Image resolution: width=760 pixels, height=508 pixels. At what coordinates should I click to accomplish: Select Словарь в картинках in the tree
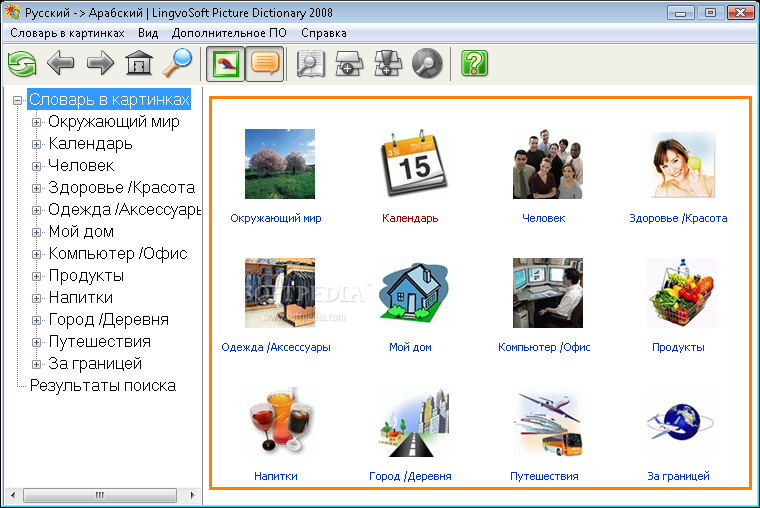point(109,99)
